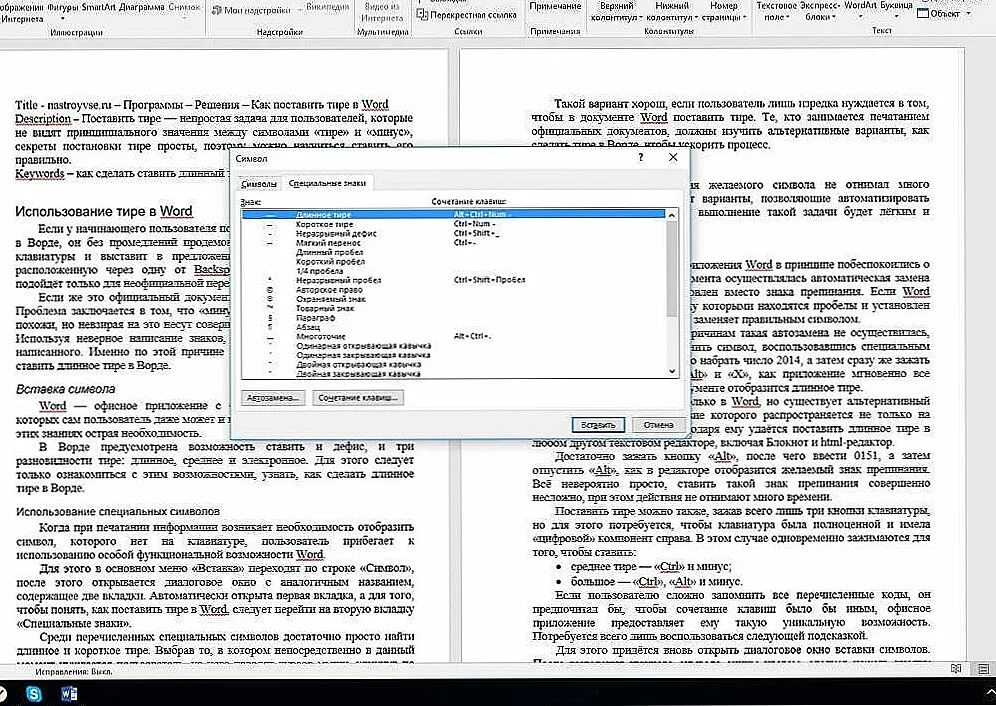Click the Объект button in Текст group
The height and width of the screenshot is (706, 996).
click(x=945, y=13)
